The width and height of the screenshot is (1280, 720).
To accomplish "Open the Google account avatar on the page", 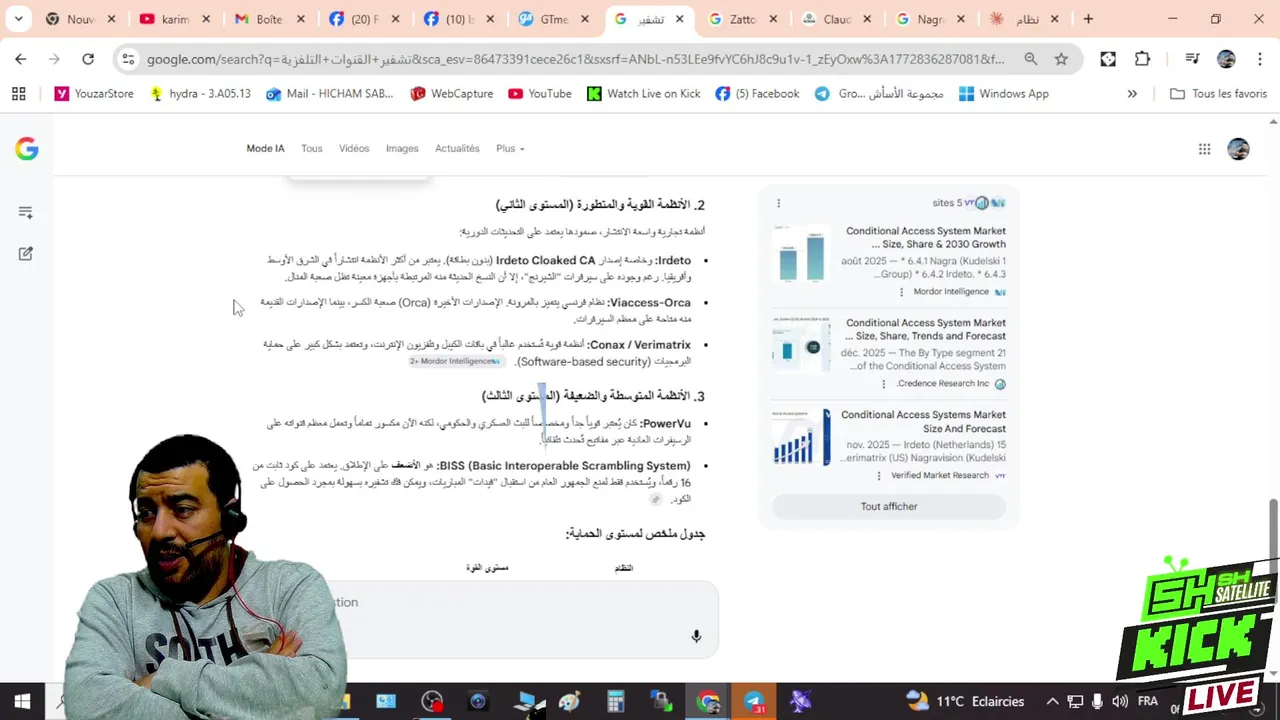I will 1238,149.
